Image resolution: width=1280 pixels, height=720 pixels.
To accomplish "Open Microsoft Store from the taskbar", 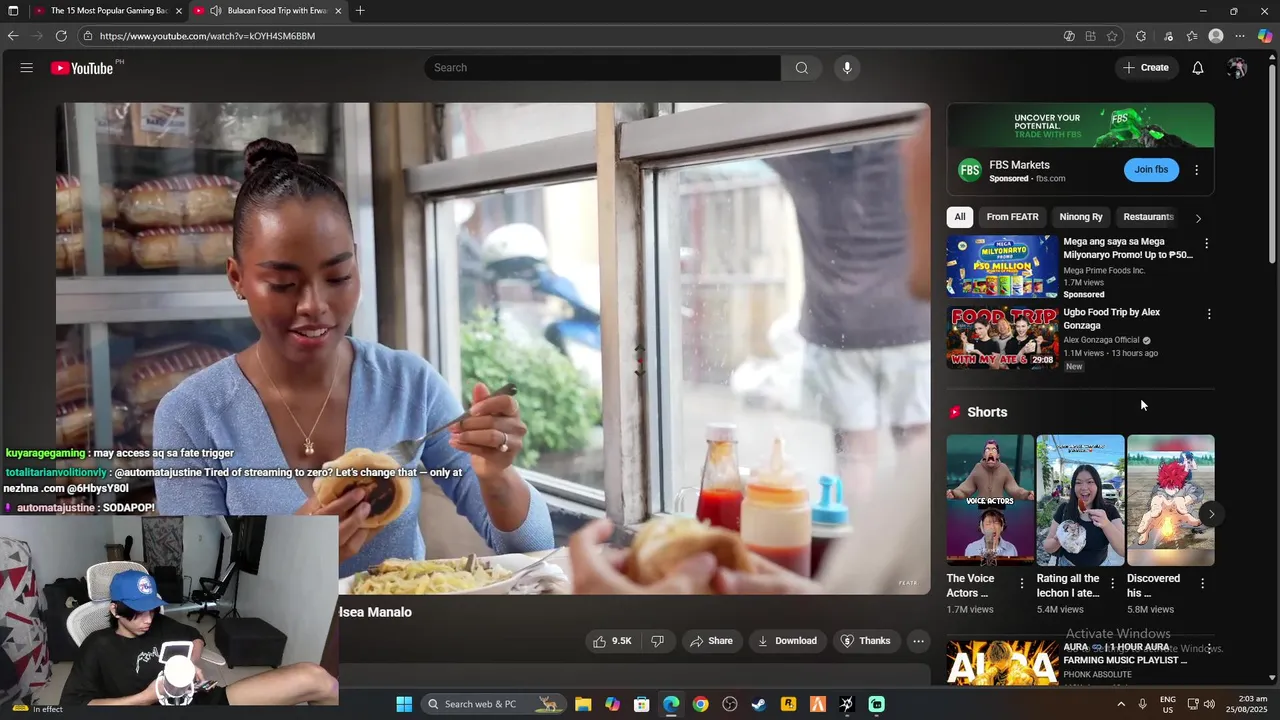I will pyautogui.click(x=642, y=704).
